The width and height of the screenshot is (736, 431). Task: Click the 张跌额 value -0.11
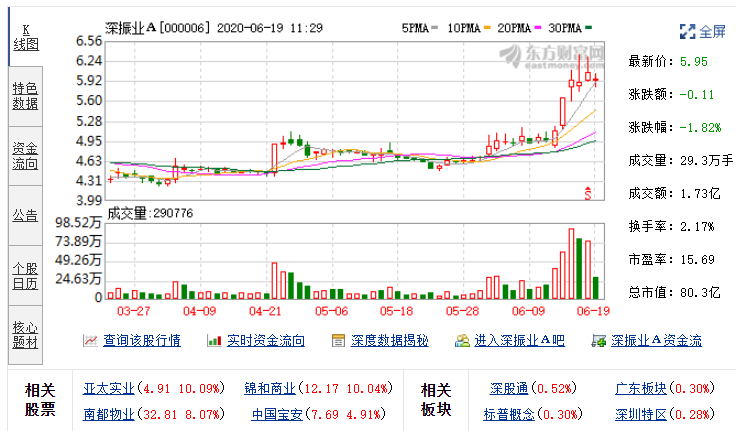[x=697, y=94]
